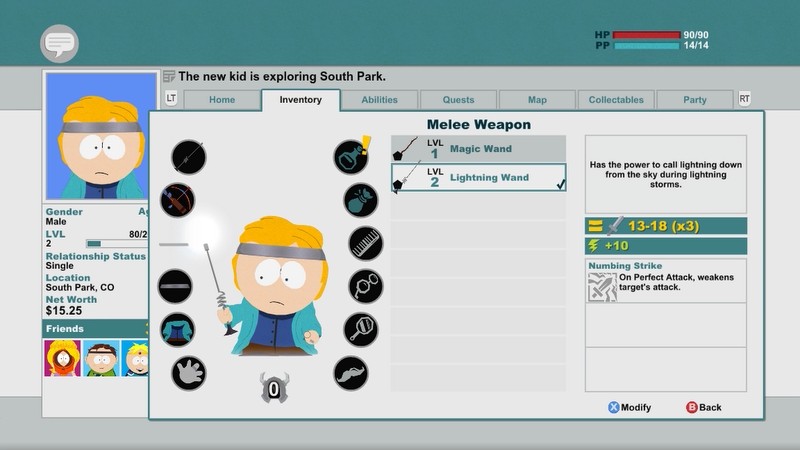Screen dimensions: 800x450
Task: Open the glove hands equipment slot
Action: [x=189, y=373]
